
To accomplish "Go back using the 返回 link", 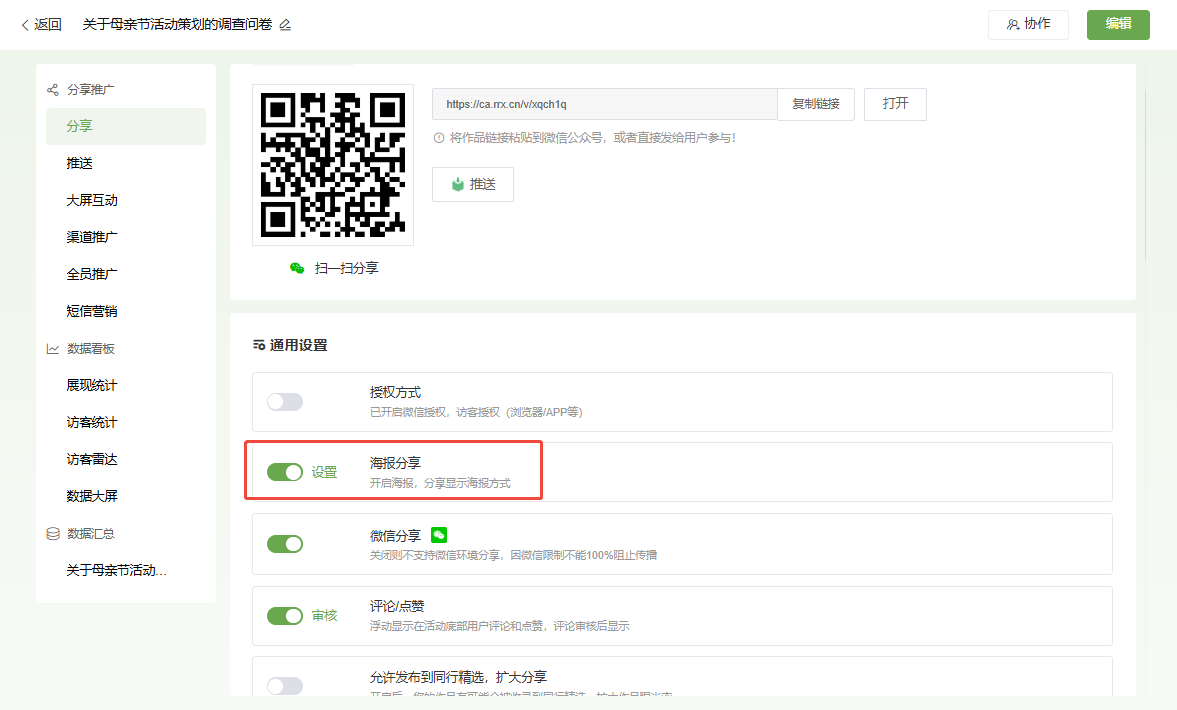I will tap(41, 25).
